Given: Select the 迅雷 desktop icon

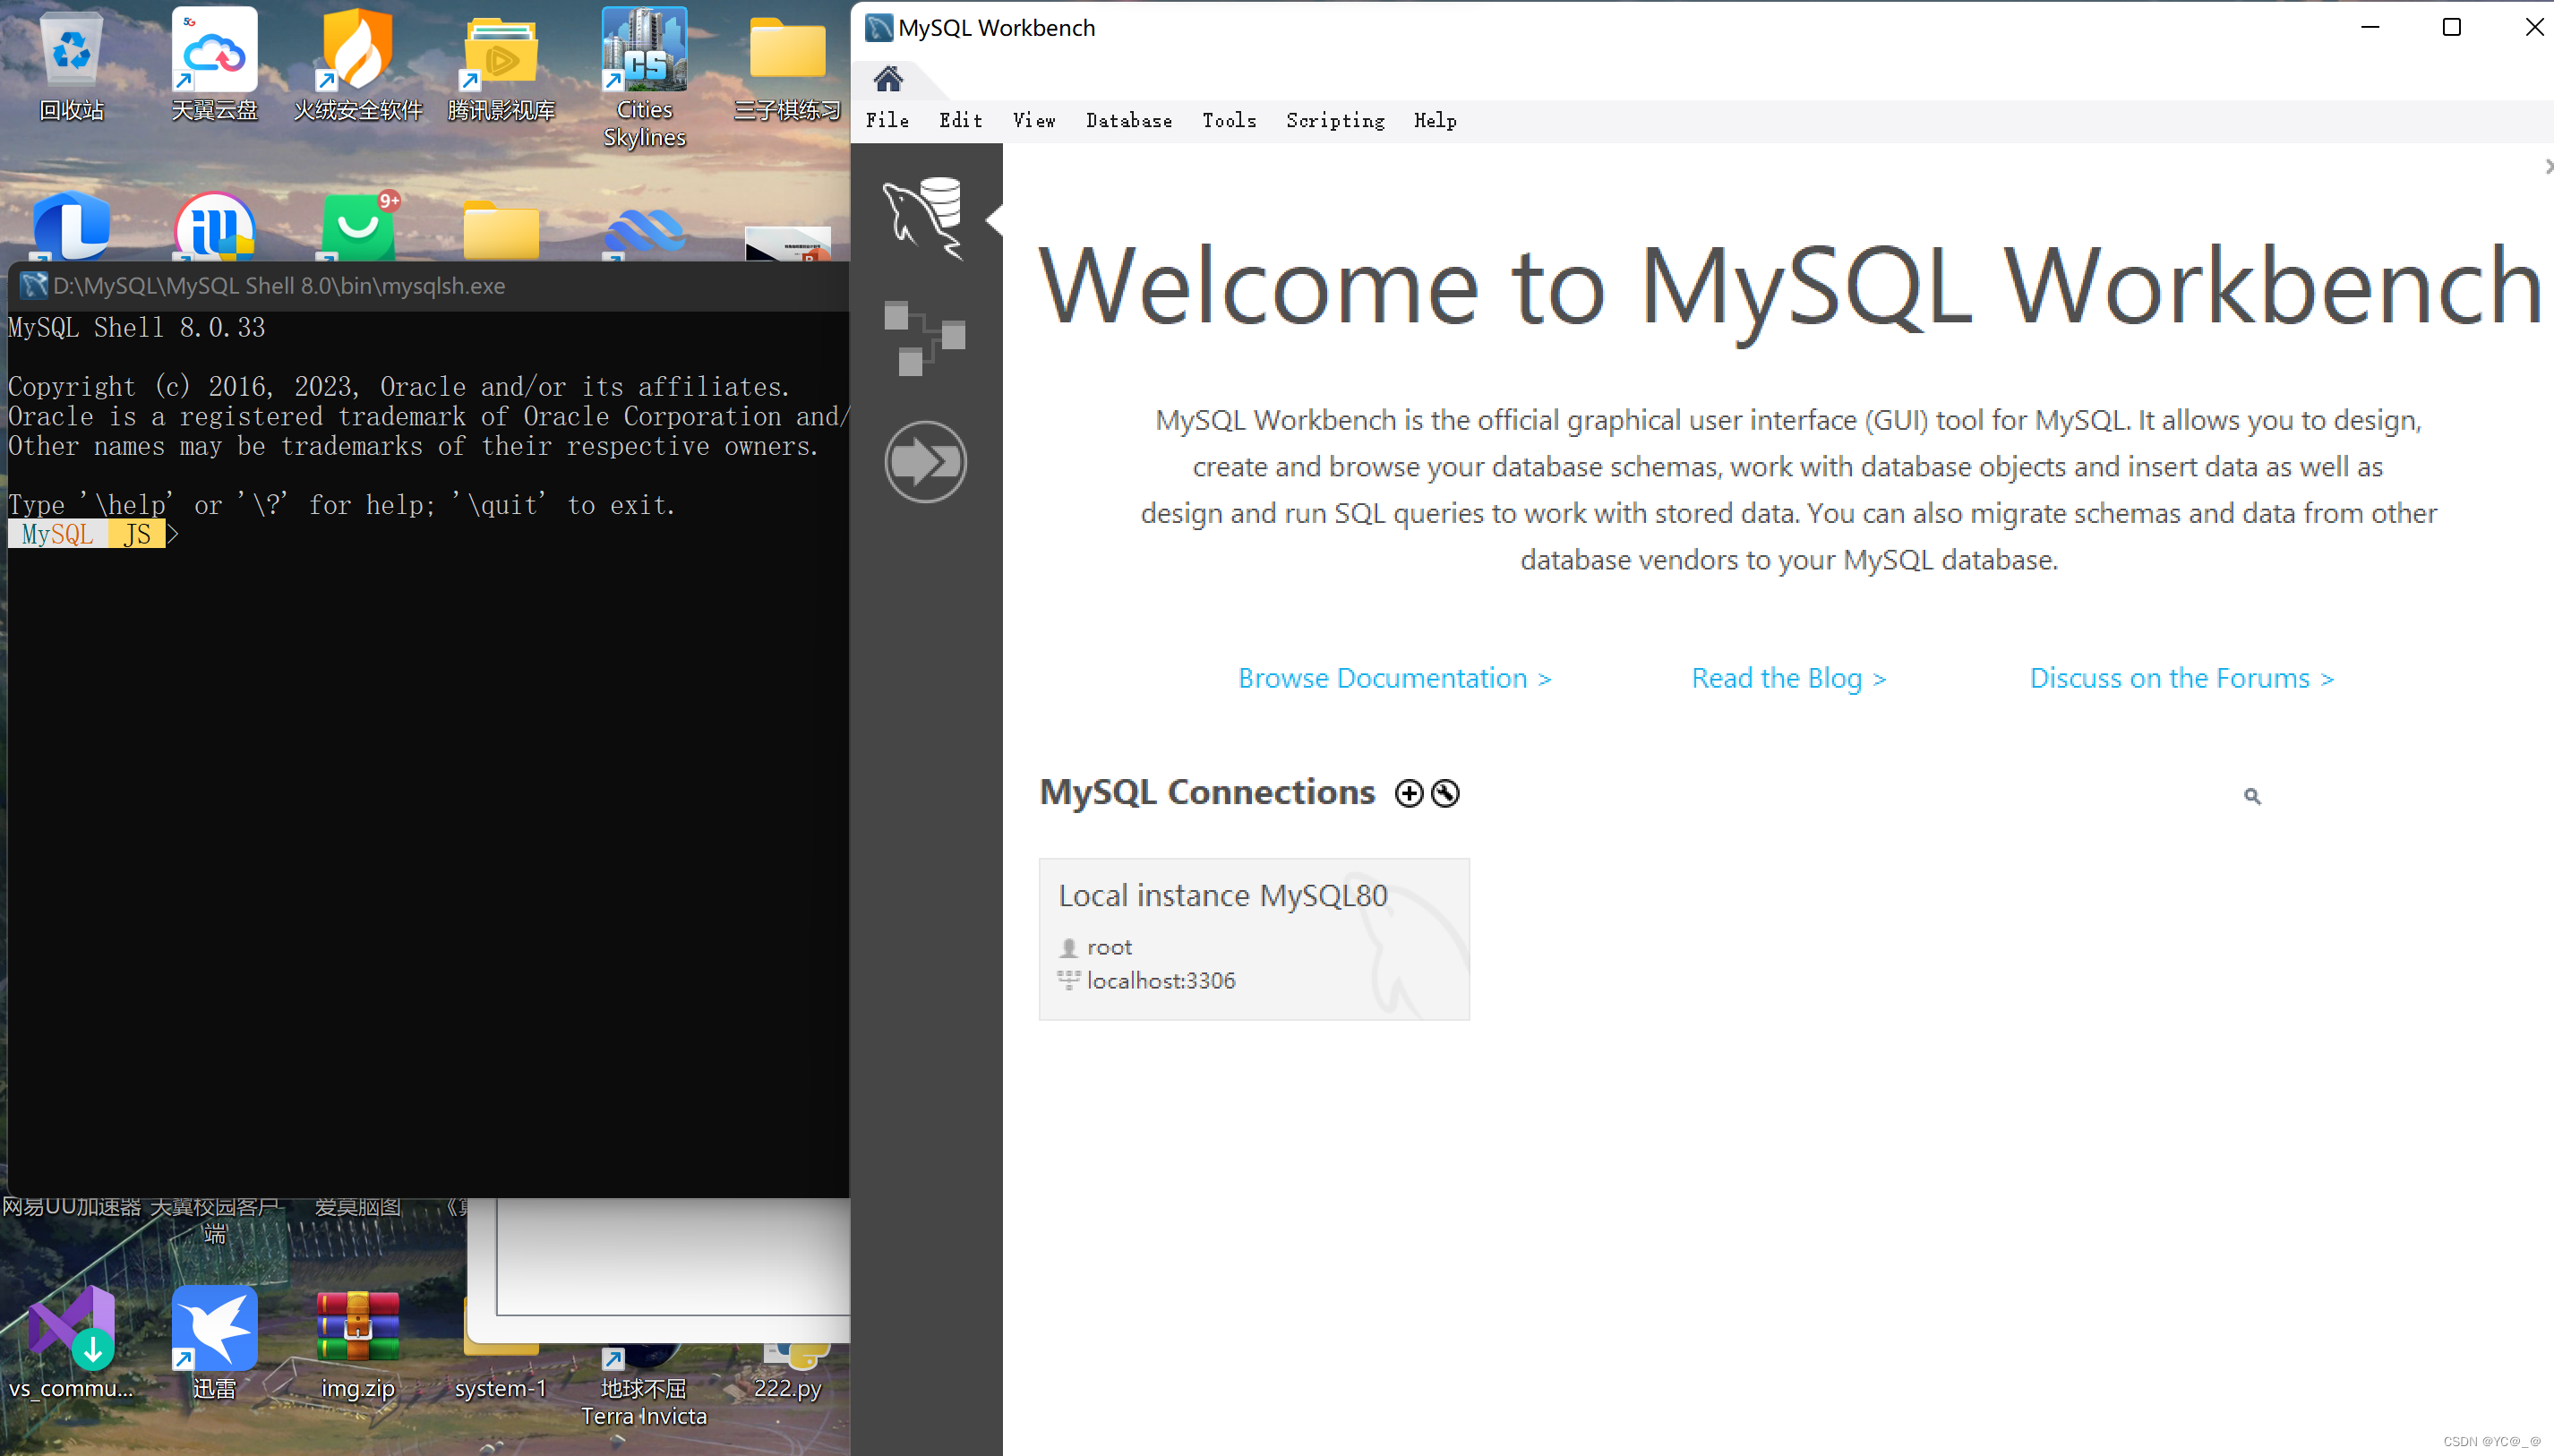Looking at the screenshot, I should (x=214, y=1343).
